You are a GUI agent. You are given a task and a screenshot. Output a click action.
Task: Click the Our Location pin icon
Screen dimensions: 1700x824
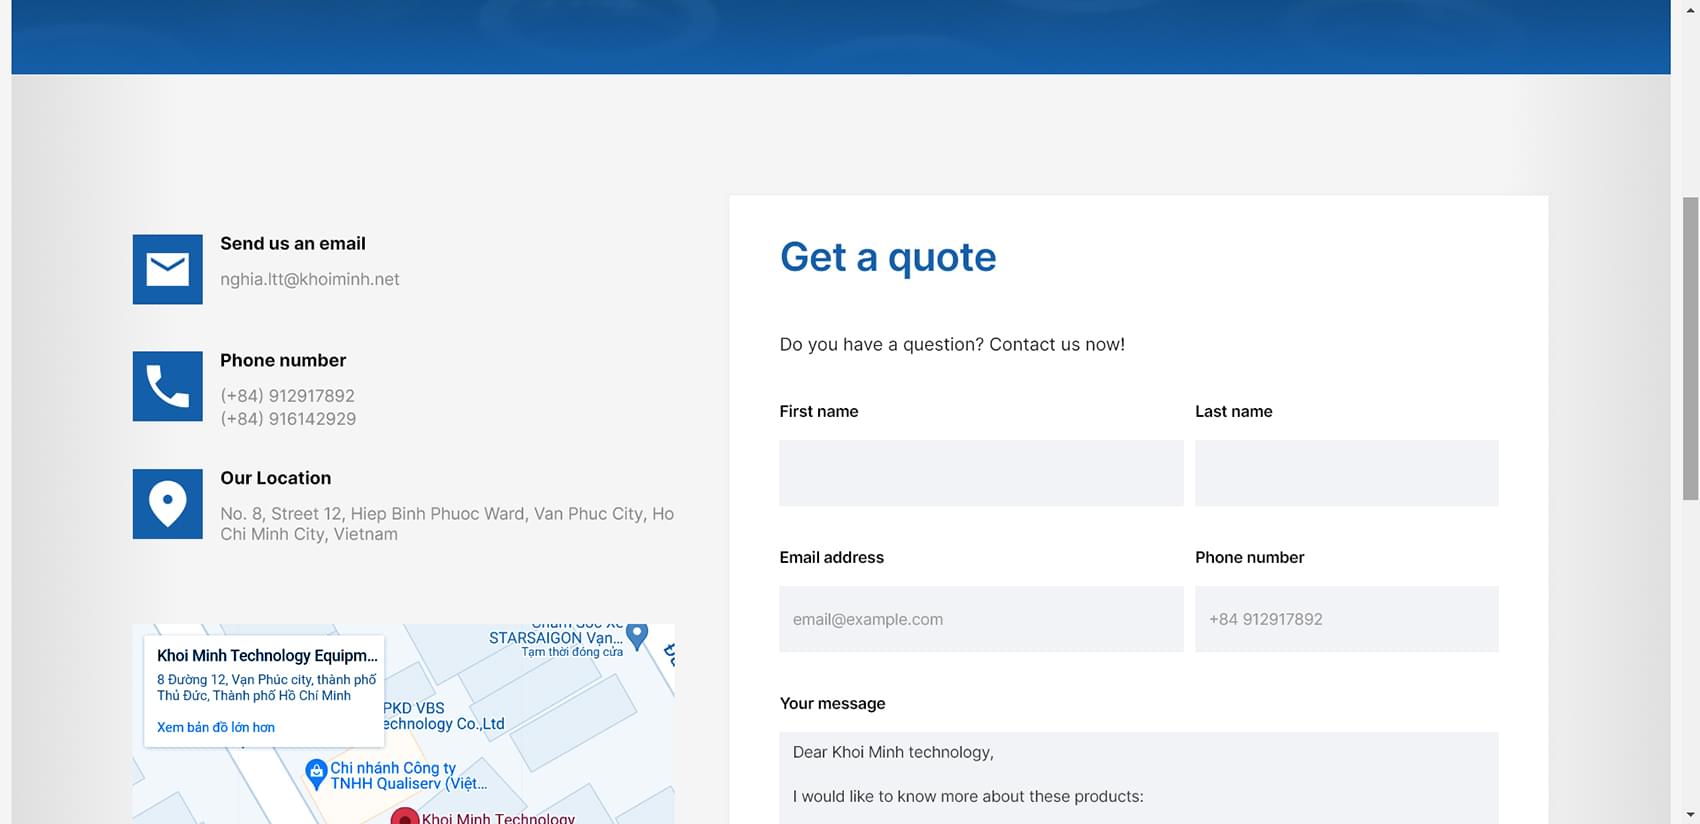(x=167, y=504)
